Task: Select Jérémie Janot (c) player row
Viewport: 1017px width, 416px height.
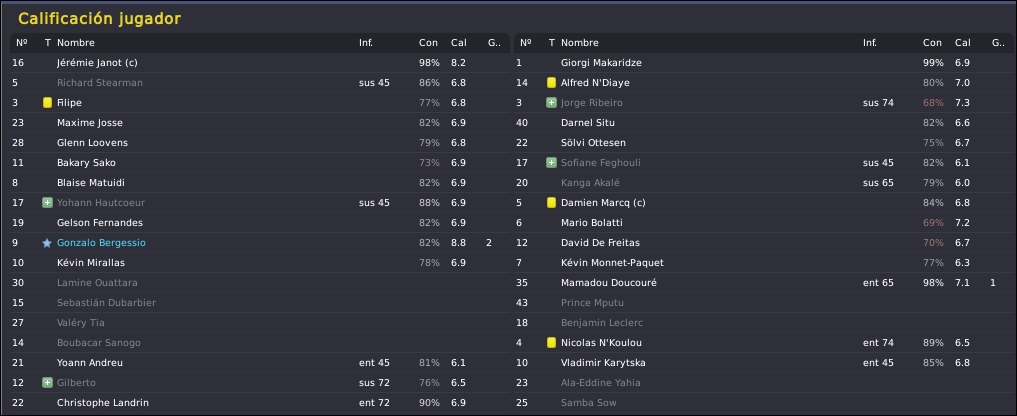Action: coord(260,63)
